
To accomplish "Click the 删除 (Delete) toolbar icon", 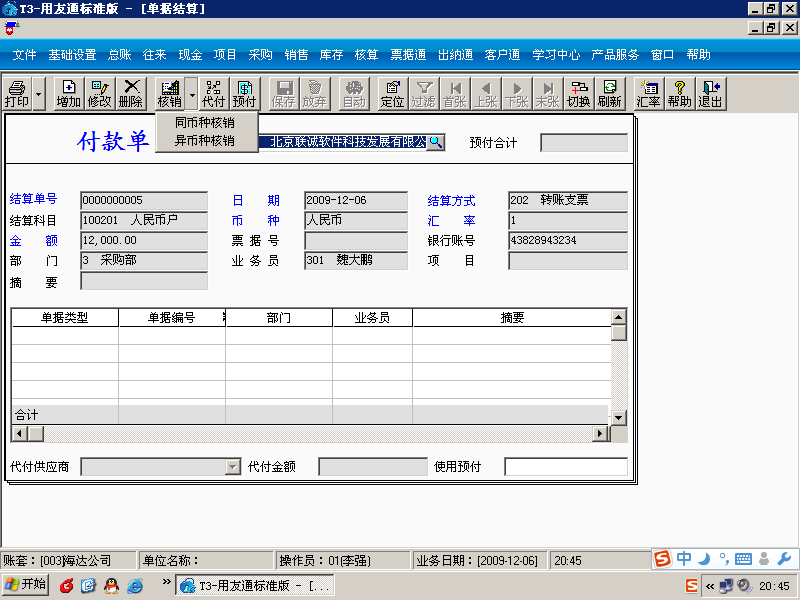I will point(131,94).
